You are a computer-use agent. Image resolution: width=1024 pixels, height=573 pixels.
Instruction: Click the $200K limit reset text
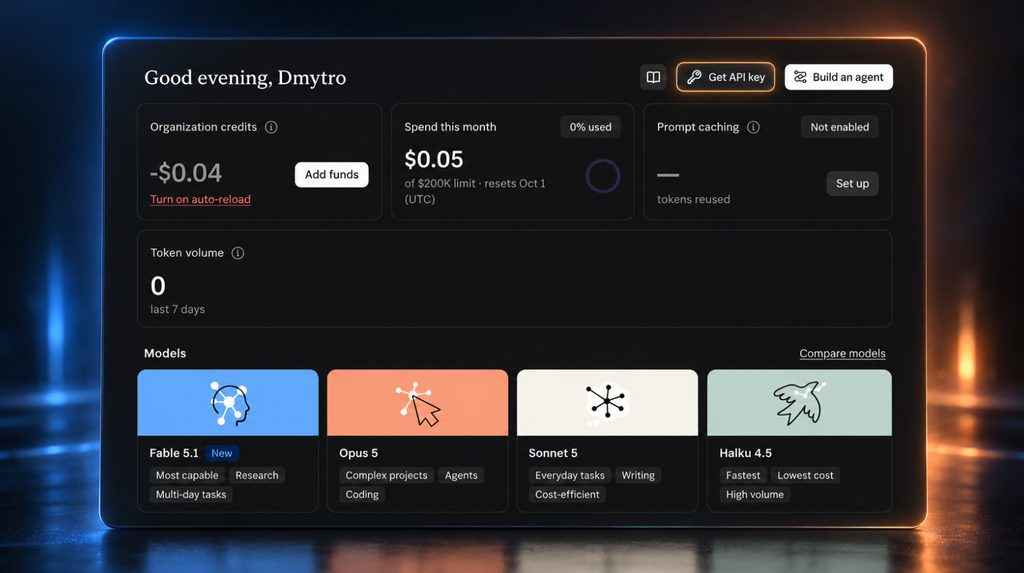pos(475,191)
